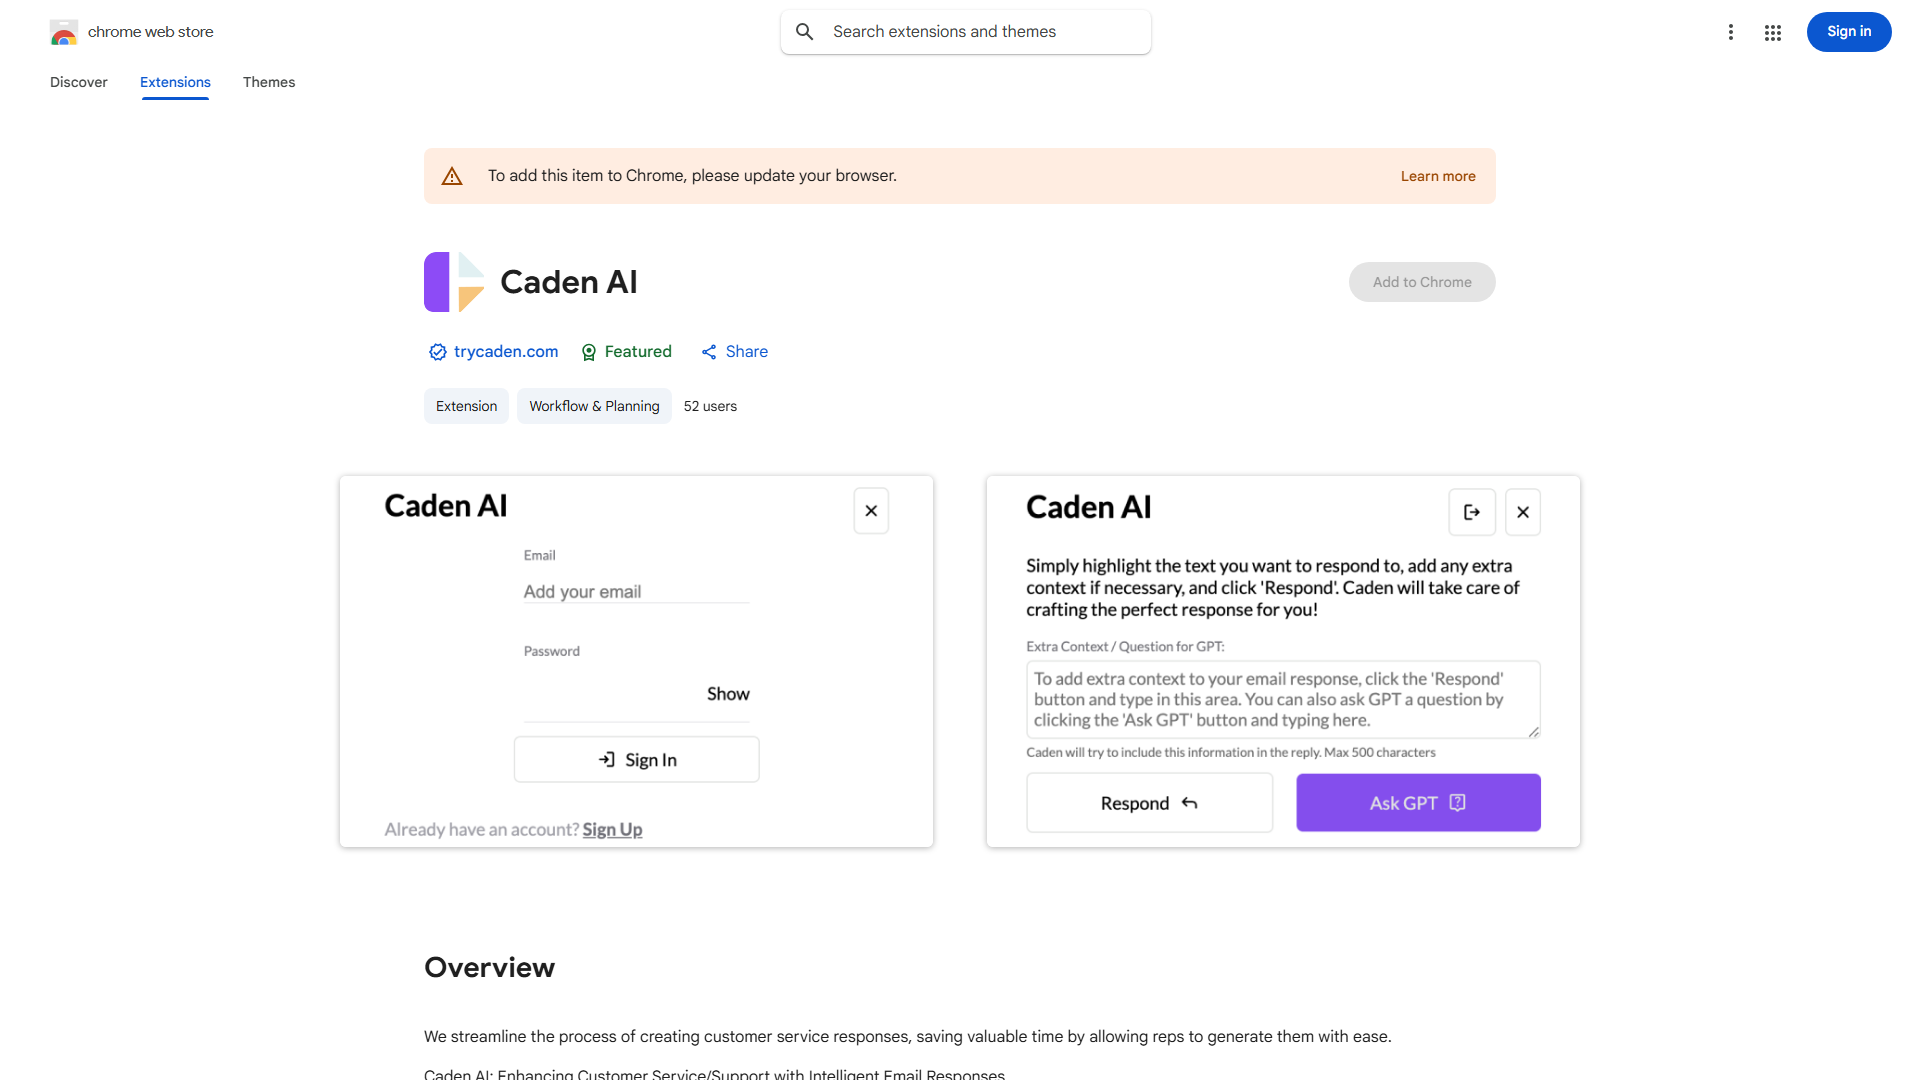The image size is (1920, 1080).
Task: Click the first Caden AI sign-in screenshot
Action: click(x=636, y=660)
